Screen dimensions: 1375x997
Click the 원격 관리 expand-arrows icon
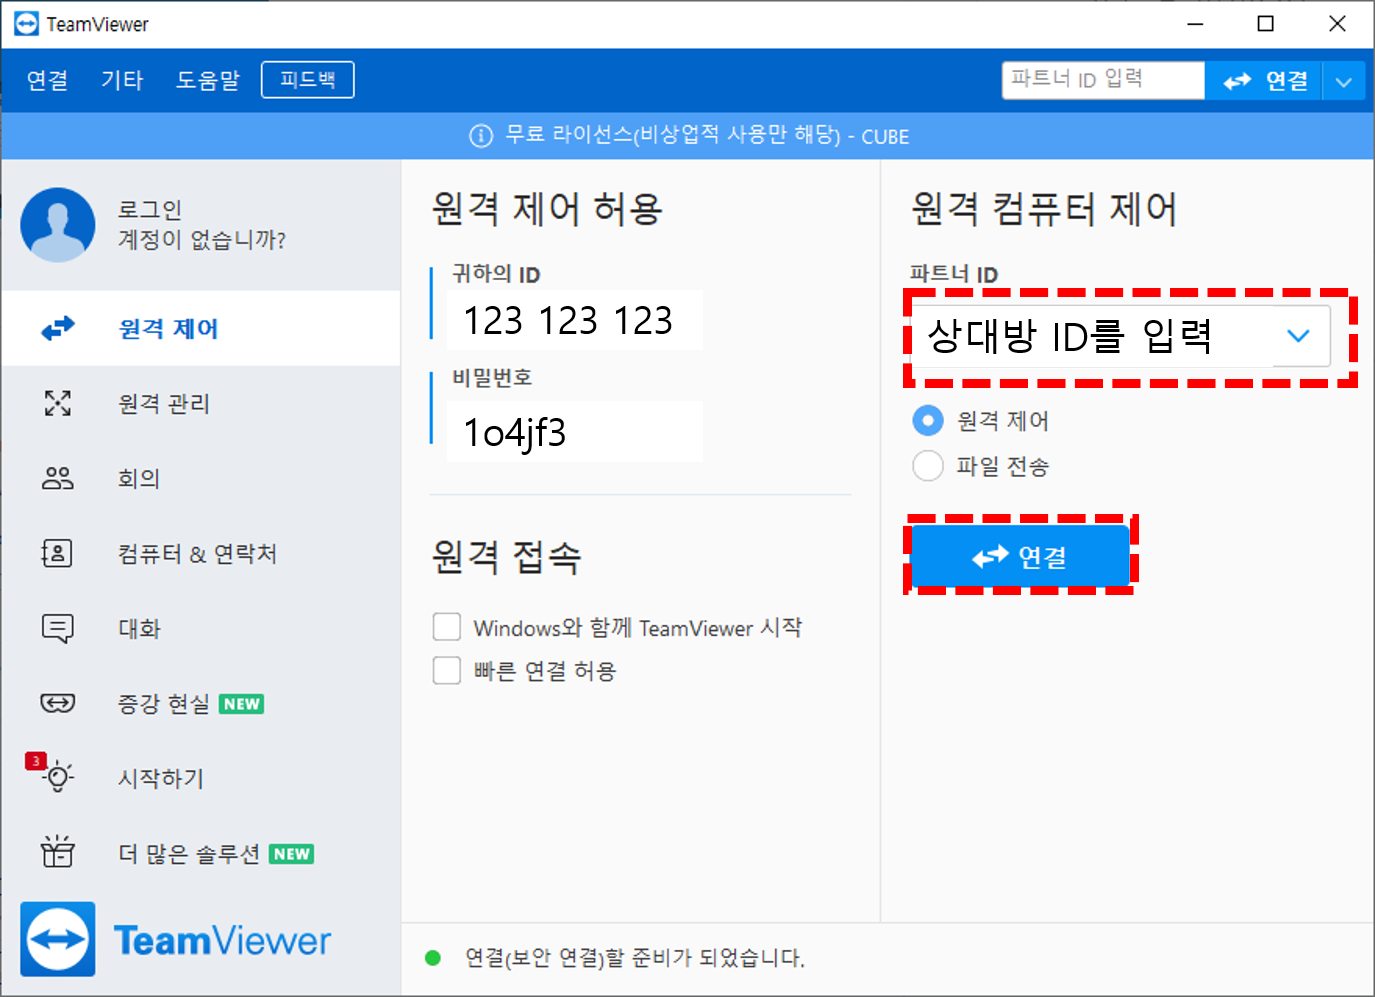[x=58, y=403]
